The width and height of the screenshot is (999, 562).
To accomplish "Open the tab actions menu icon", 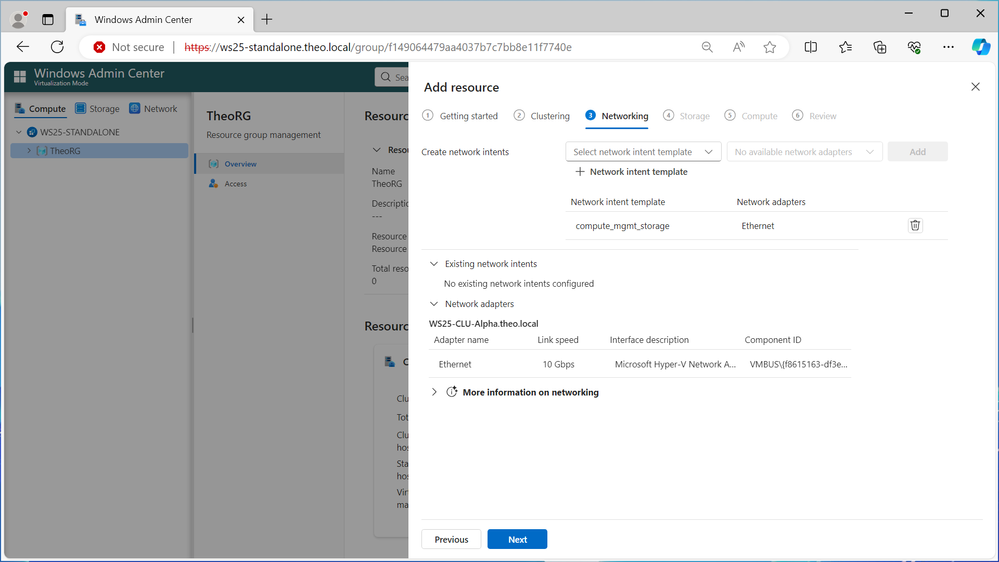I will coord(48,20).
